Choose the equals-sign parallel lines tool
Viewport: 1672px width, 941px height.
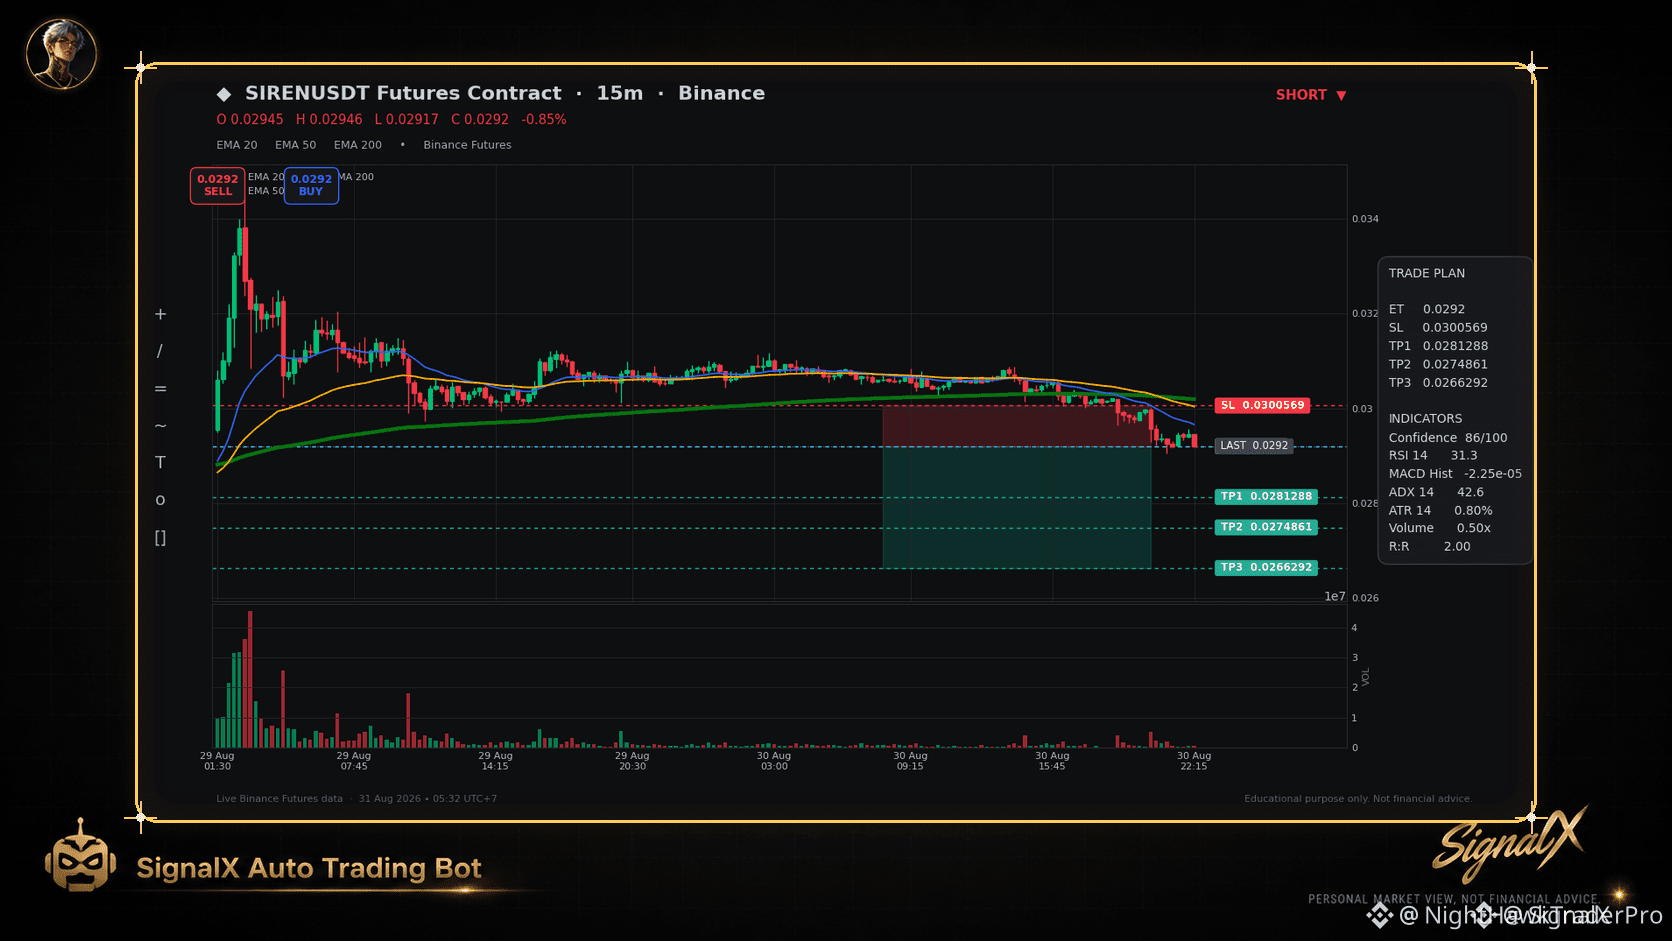(x=160, y=389)
